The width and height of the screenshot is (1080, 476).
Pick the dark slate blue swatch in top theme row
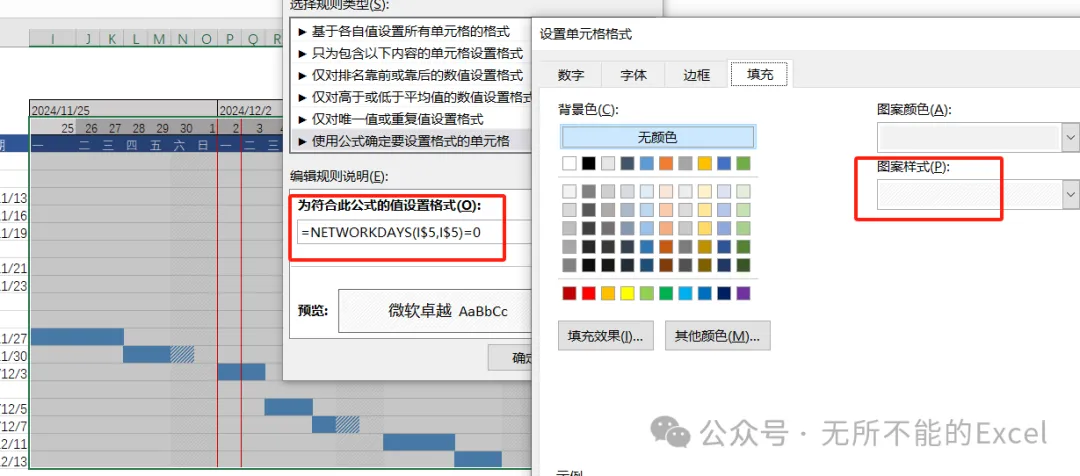[627, 163]
